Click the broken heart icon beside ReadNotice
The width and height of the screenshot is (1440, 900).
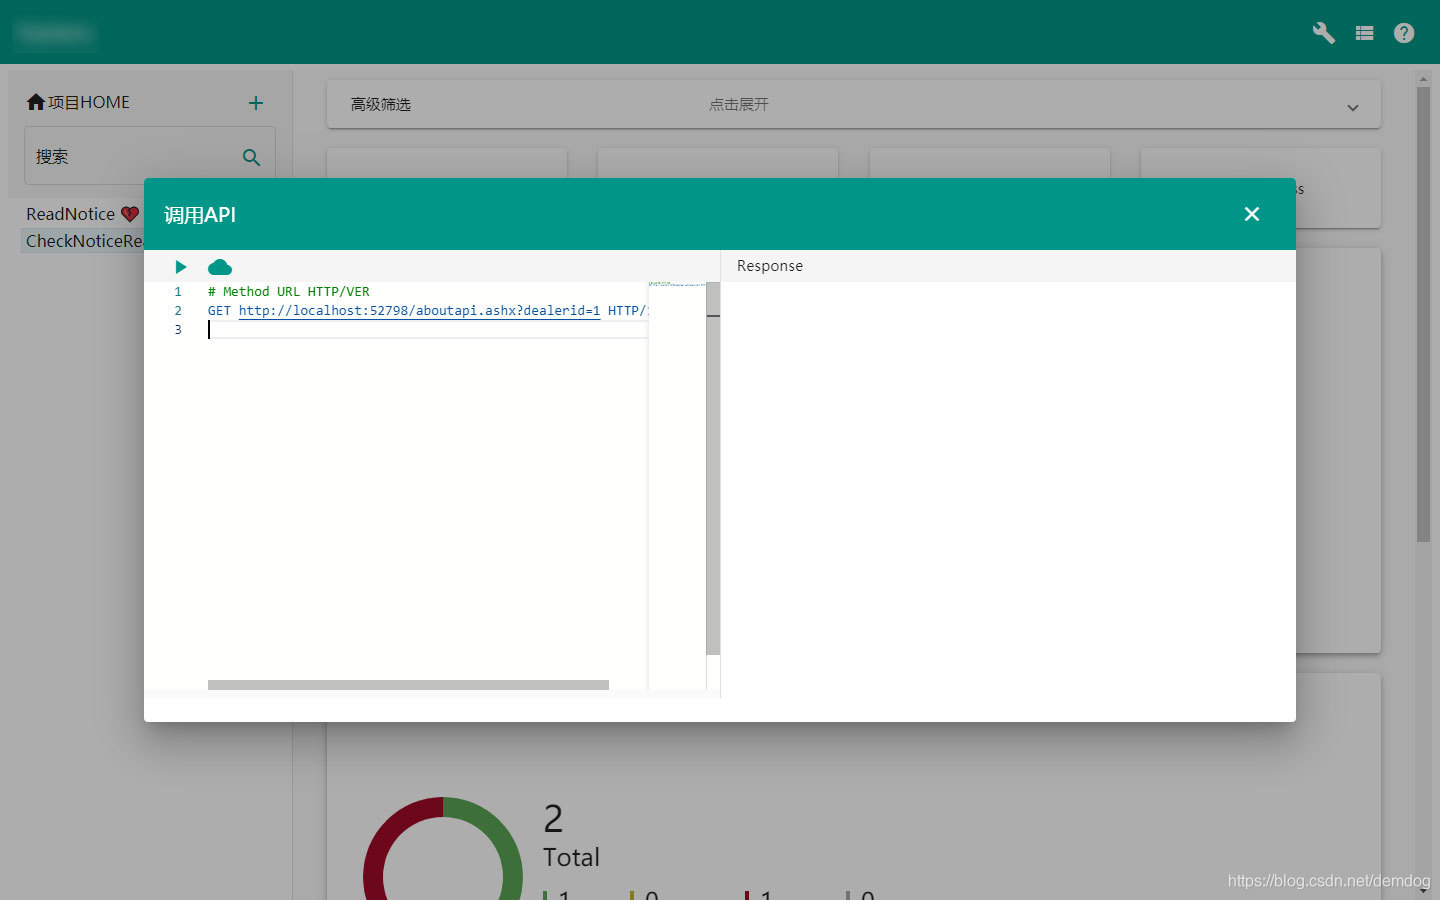(130, 214)
